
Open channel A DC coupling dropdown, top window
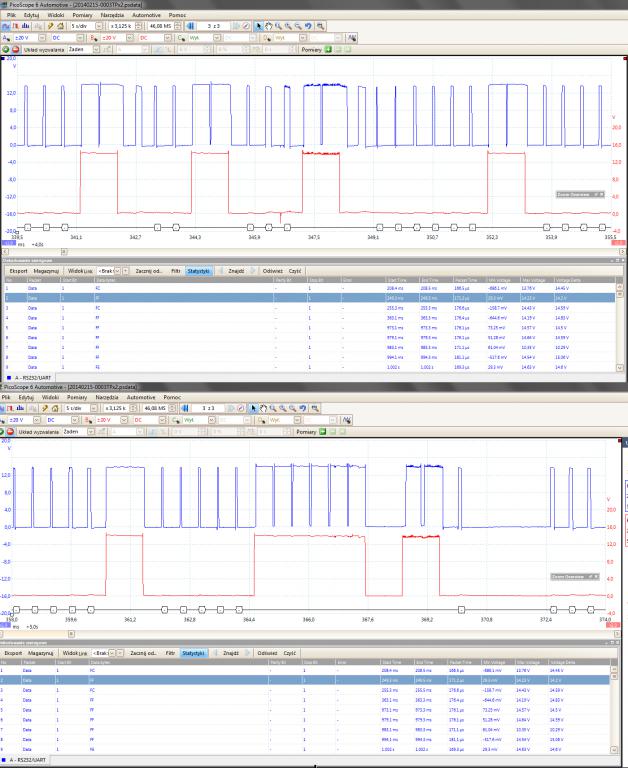[80, 38]
